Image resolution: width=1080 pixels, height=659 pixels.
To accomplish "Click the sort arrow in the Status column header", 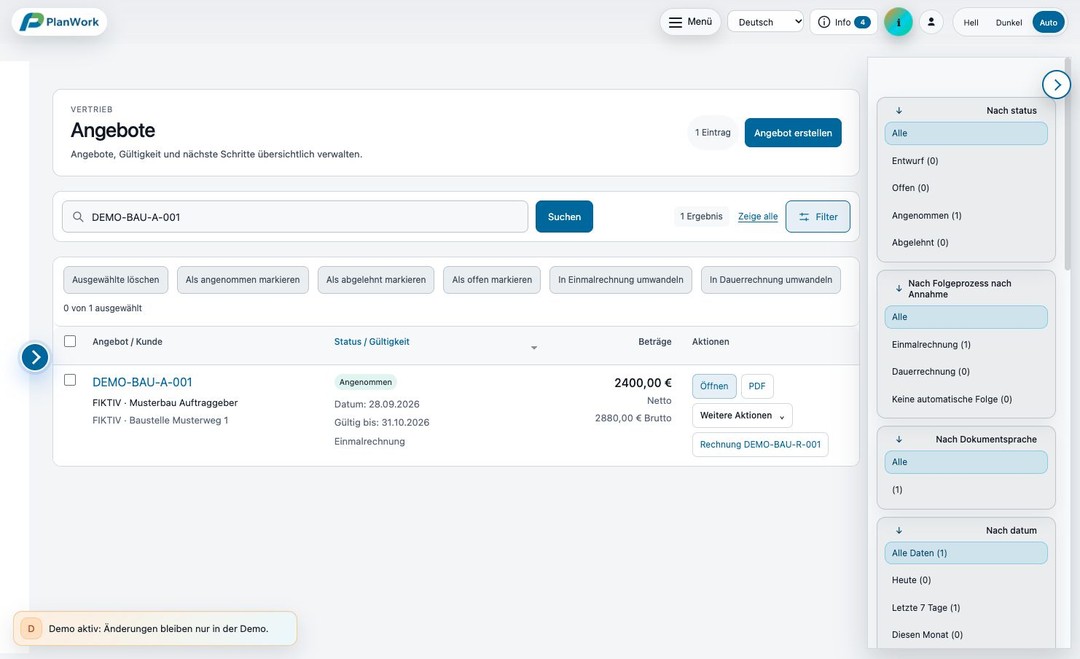I will (x=534, y=348).
